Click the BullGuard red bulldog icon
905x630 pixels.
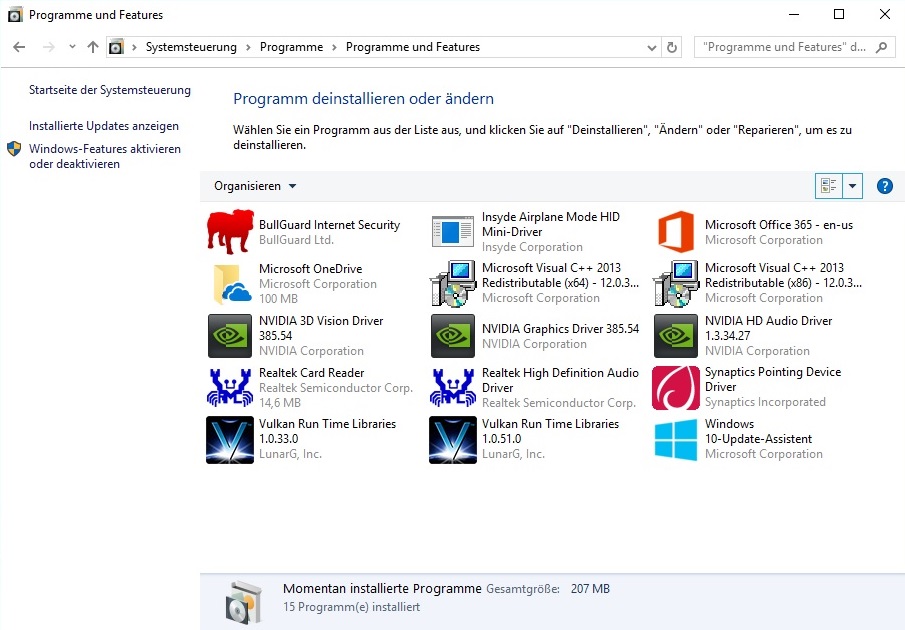[x=230, y=232]
